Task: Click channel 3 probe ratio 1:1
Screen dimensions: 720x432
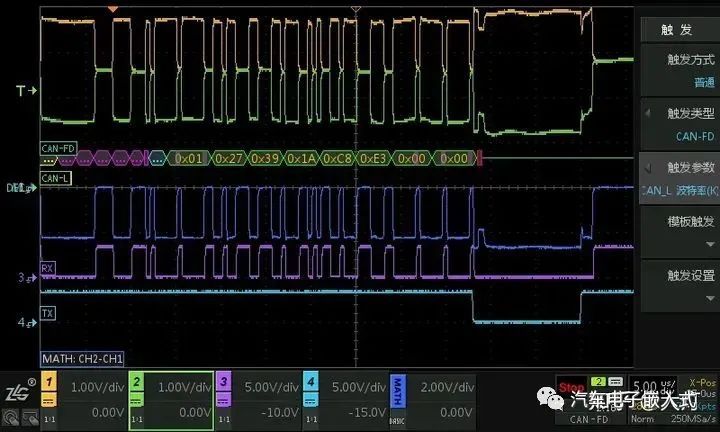Action: (224, 419)
